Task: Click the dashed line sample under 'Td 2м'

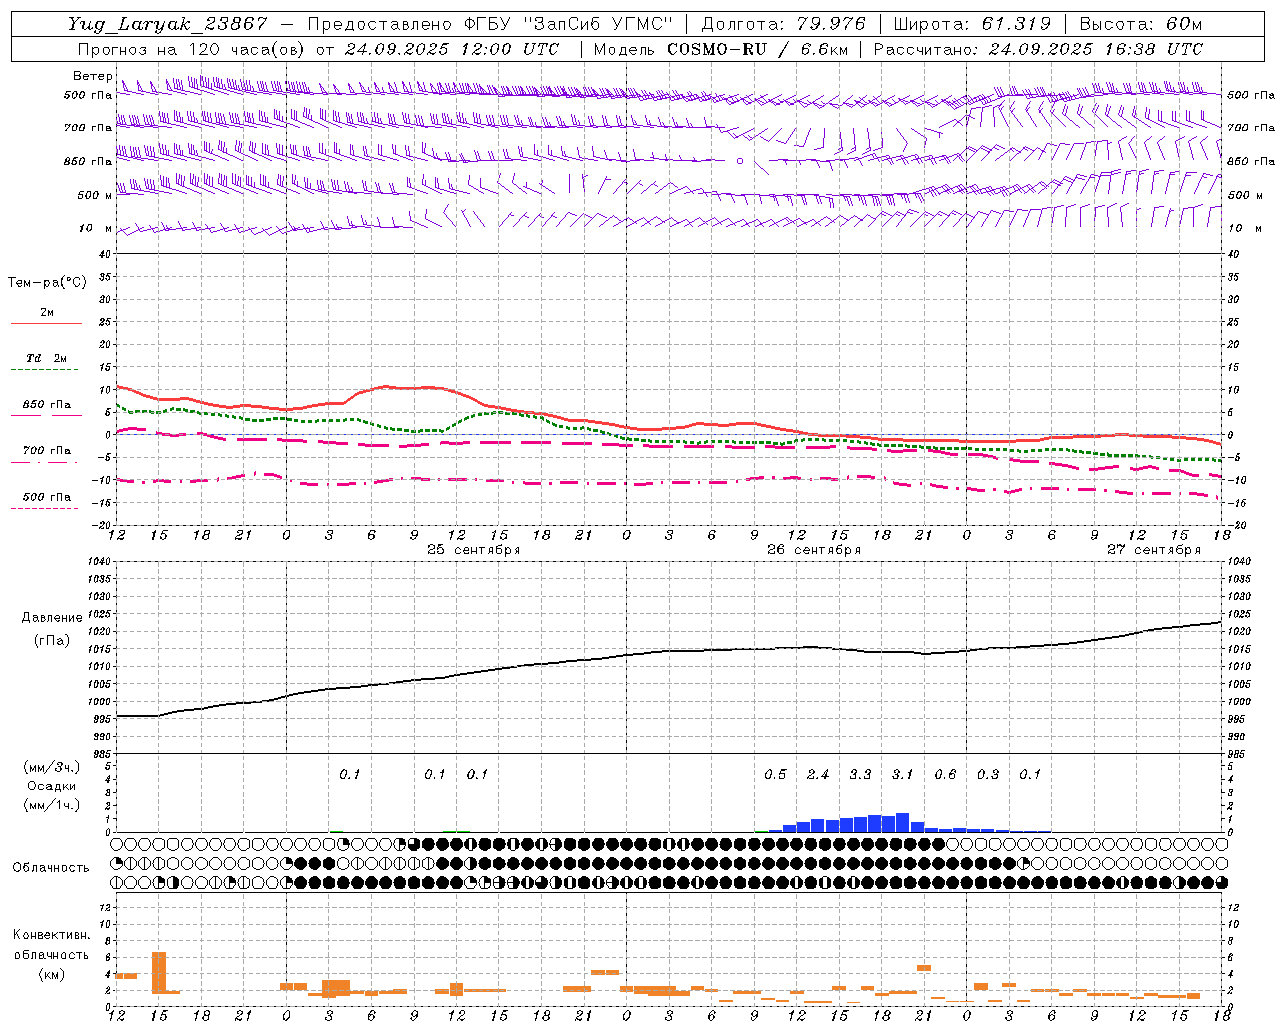Action: (x=44, y=369)
